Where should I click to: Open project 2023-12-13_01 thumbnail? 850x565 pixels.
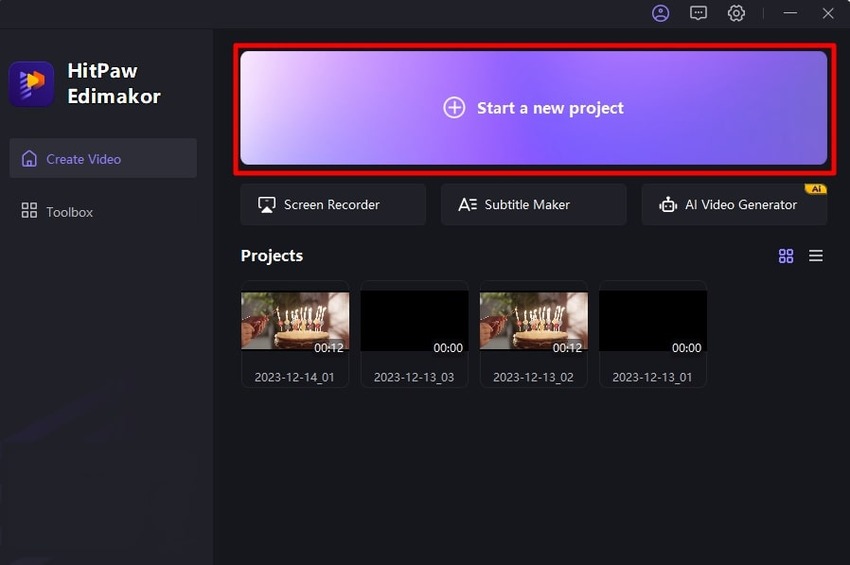[652, 321]
